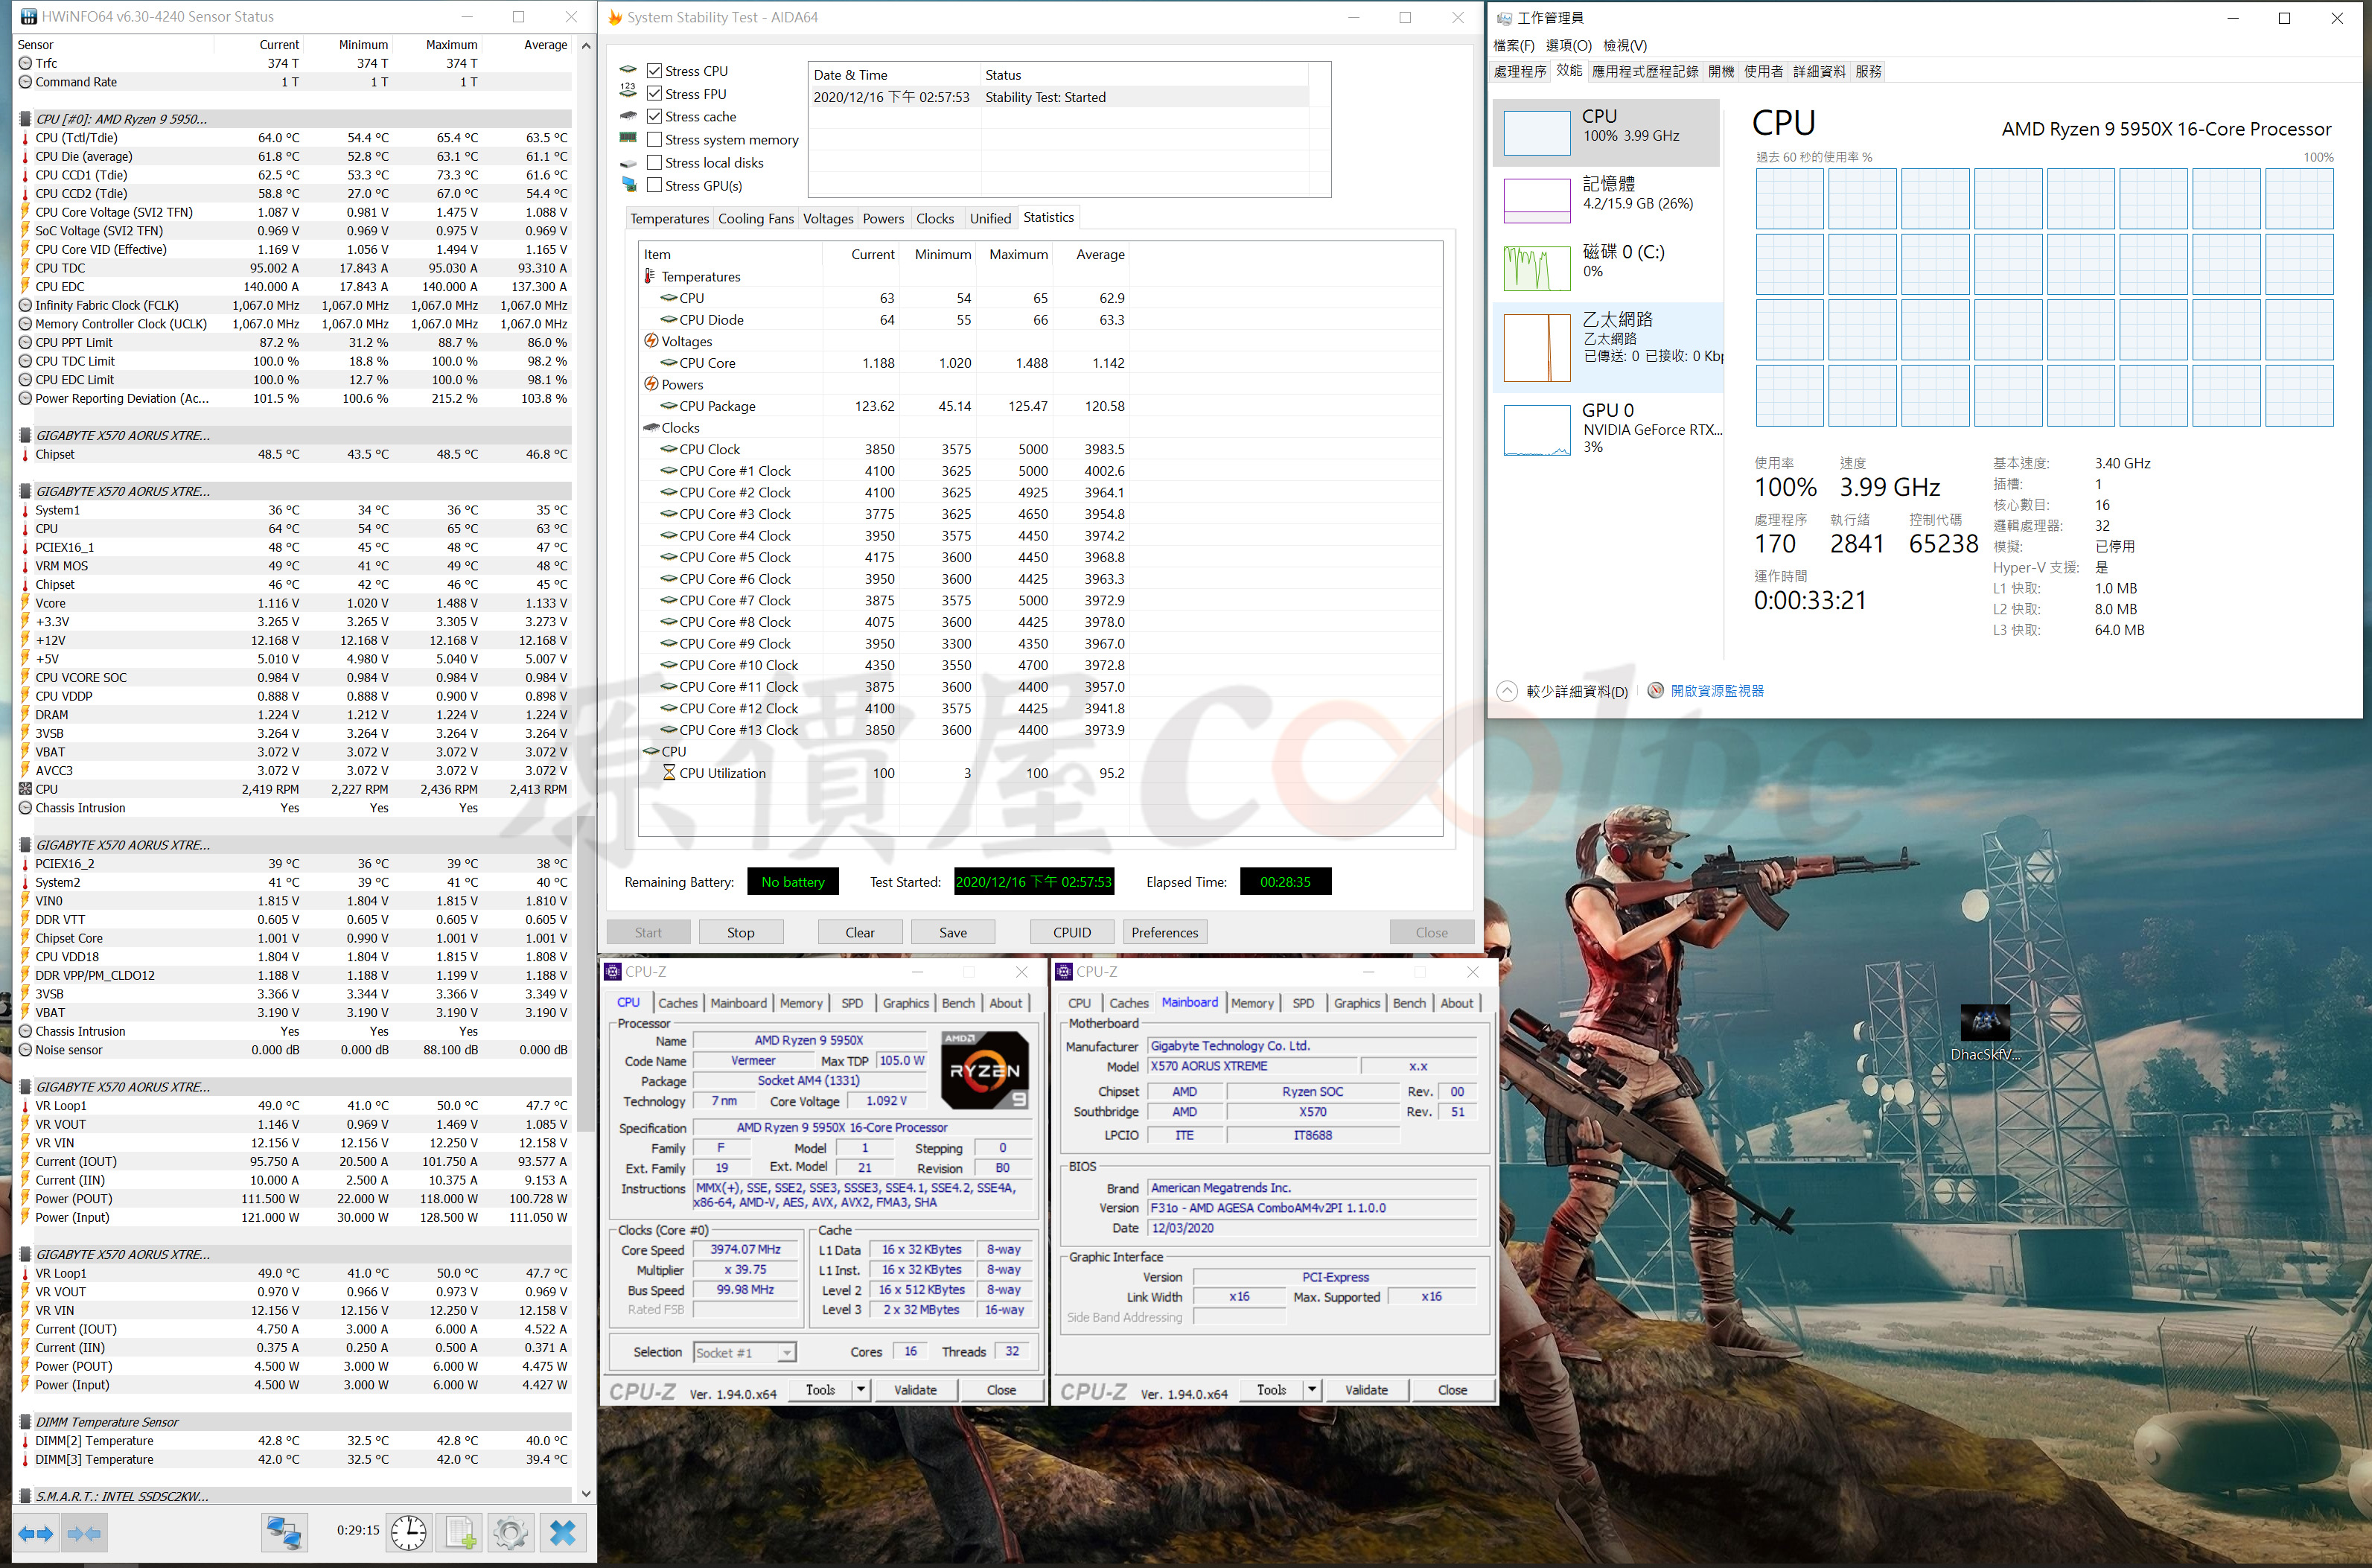
Task: Click HWiNFO collapse columns arrows icon
Action: click(x=84, y=1533)
